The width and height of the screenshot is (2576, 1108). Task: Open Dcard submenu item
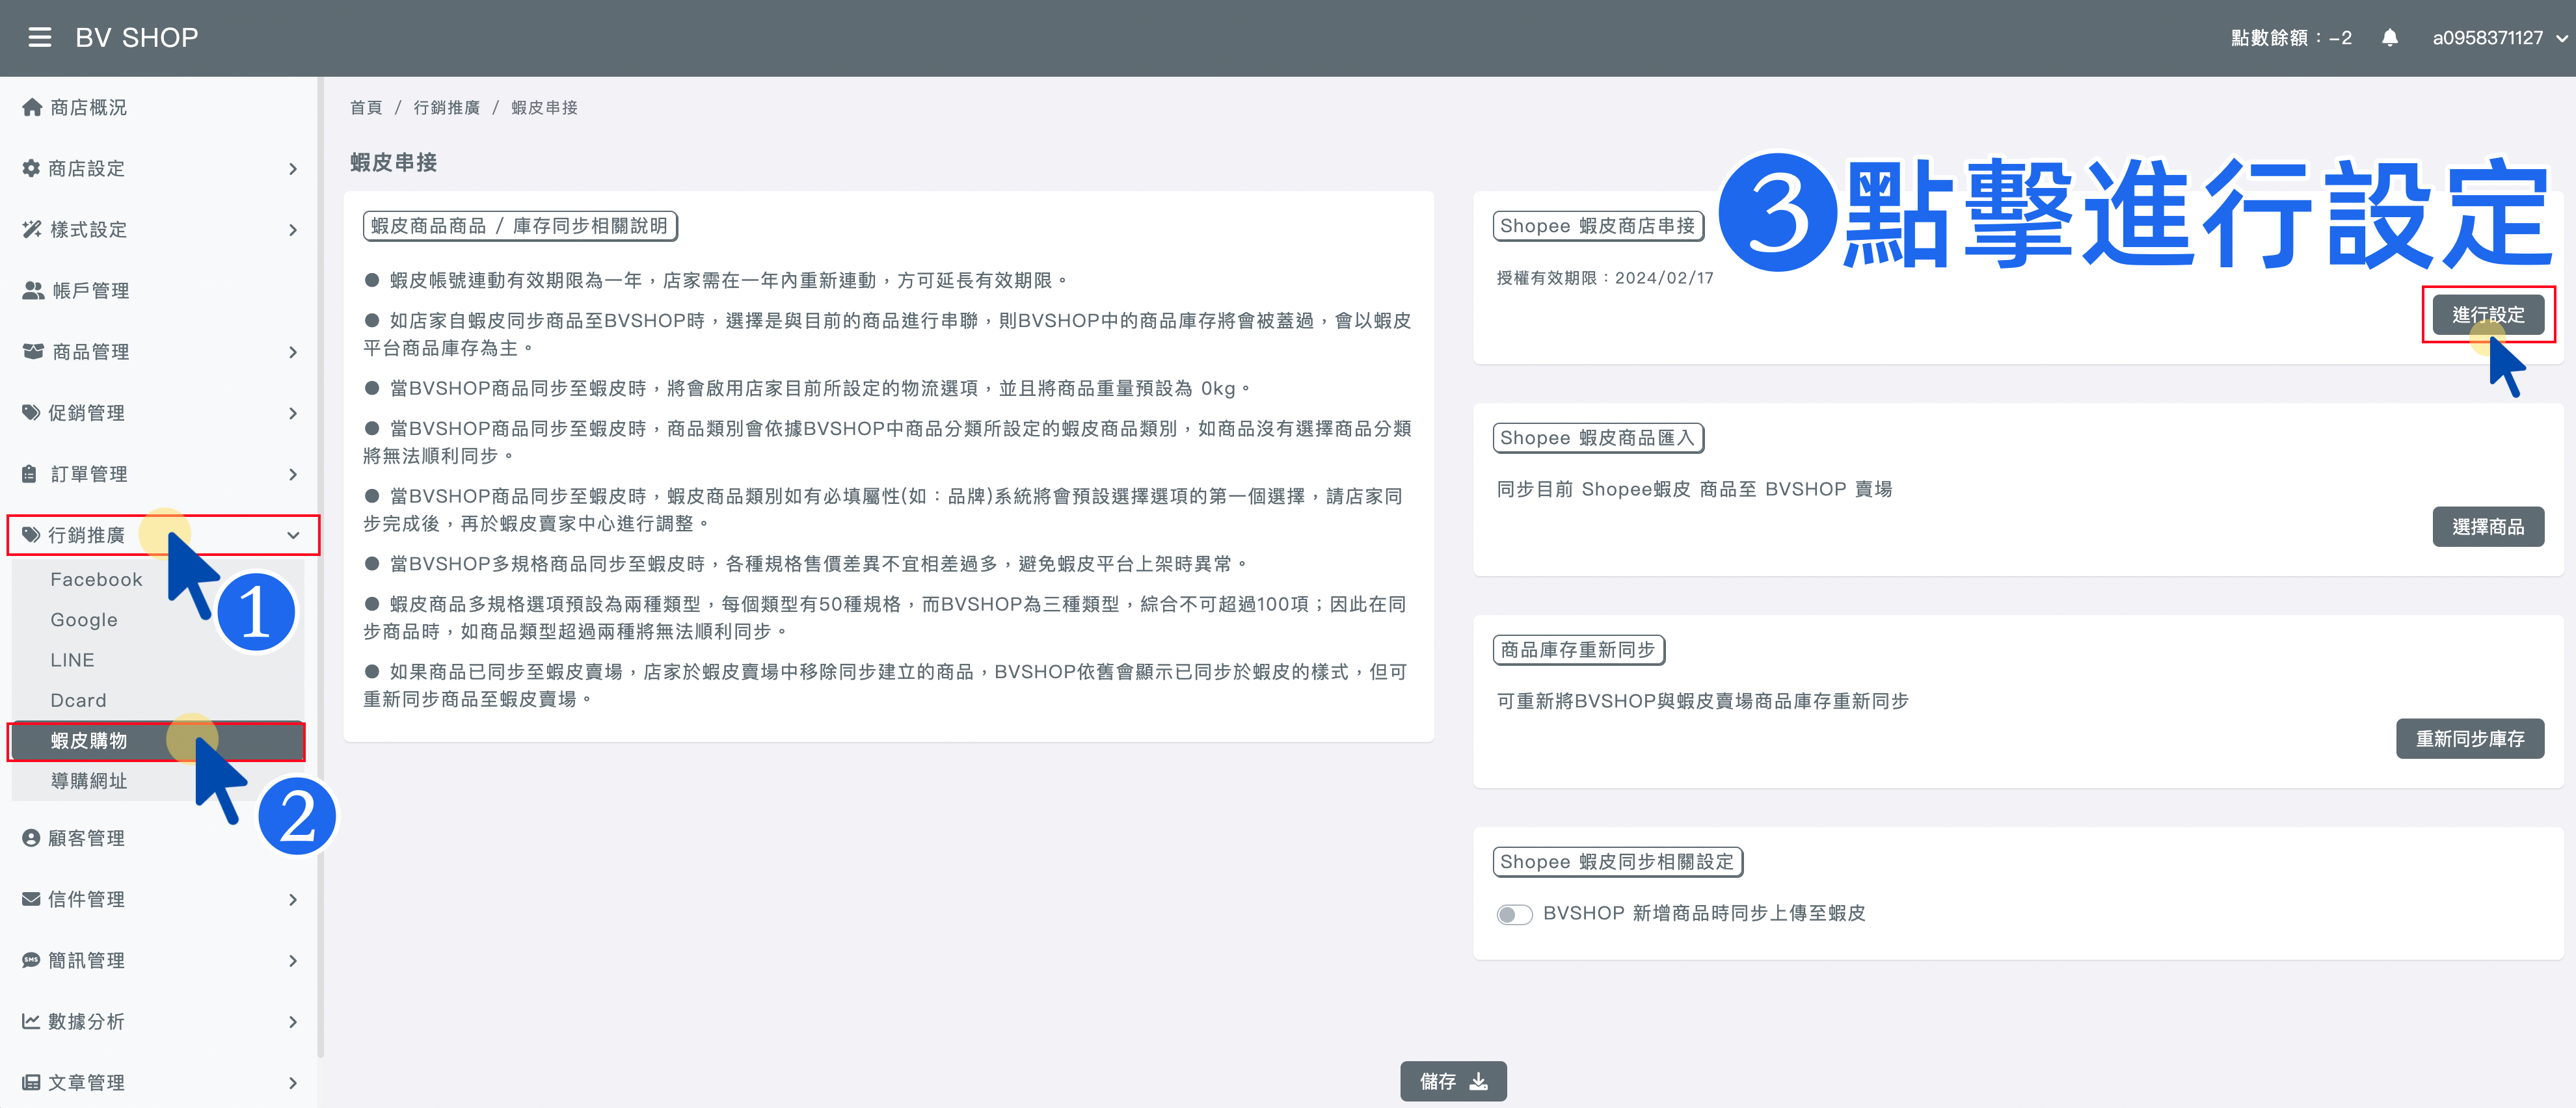[158, 700]
